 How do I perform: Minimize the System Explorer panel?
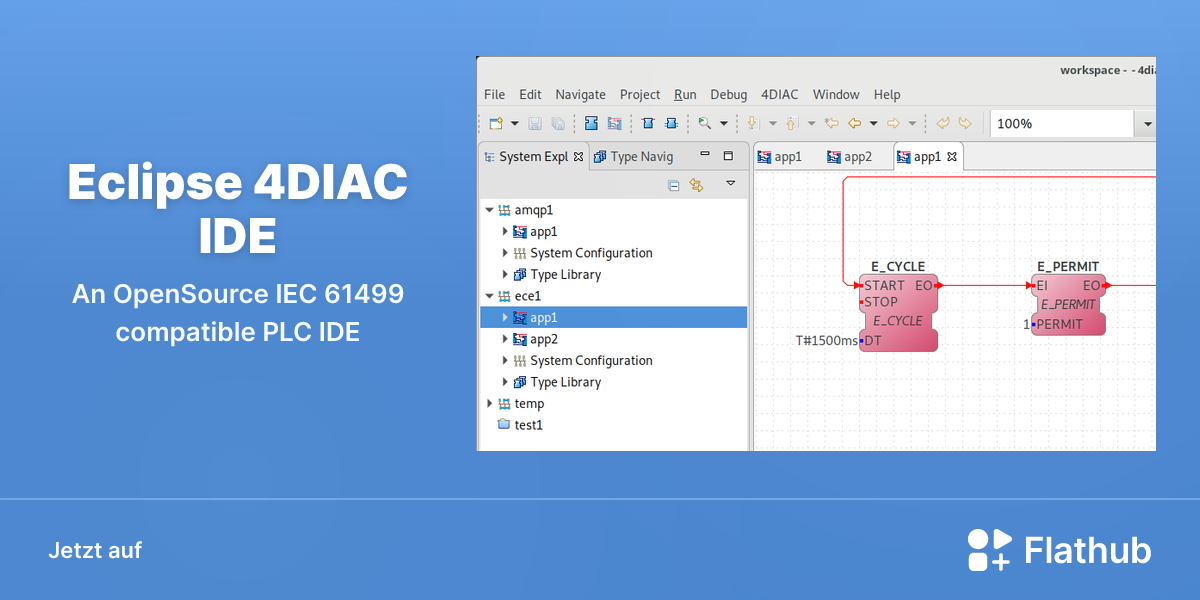pyautogui.click(x=705, y=155)
